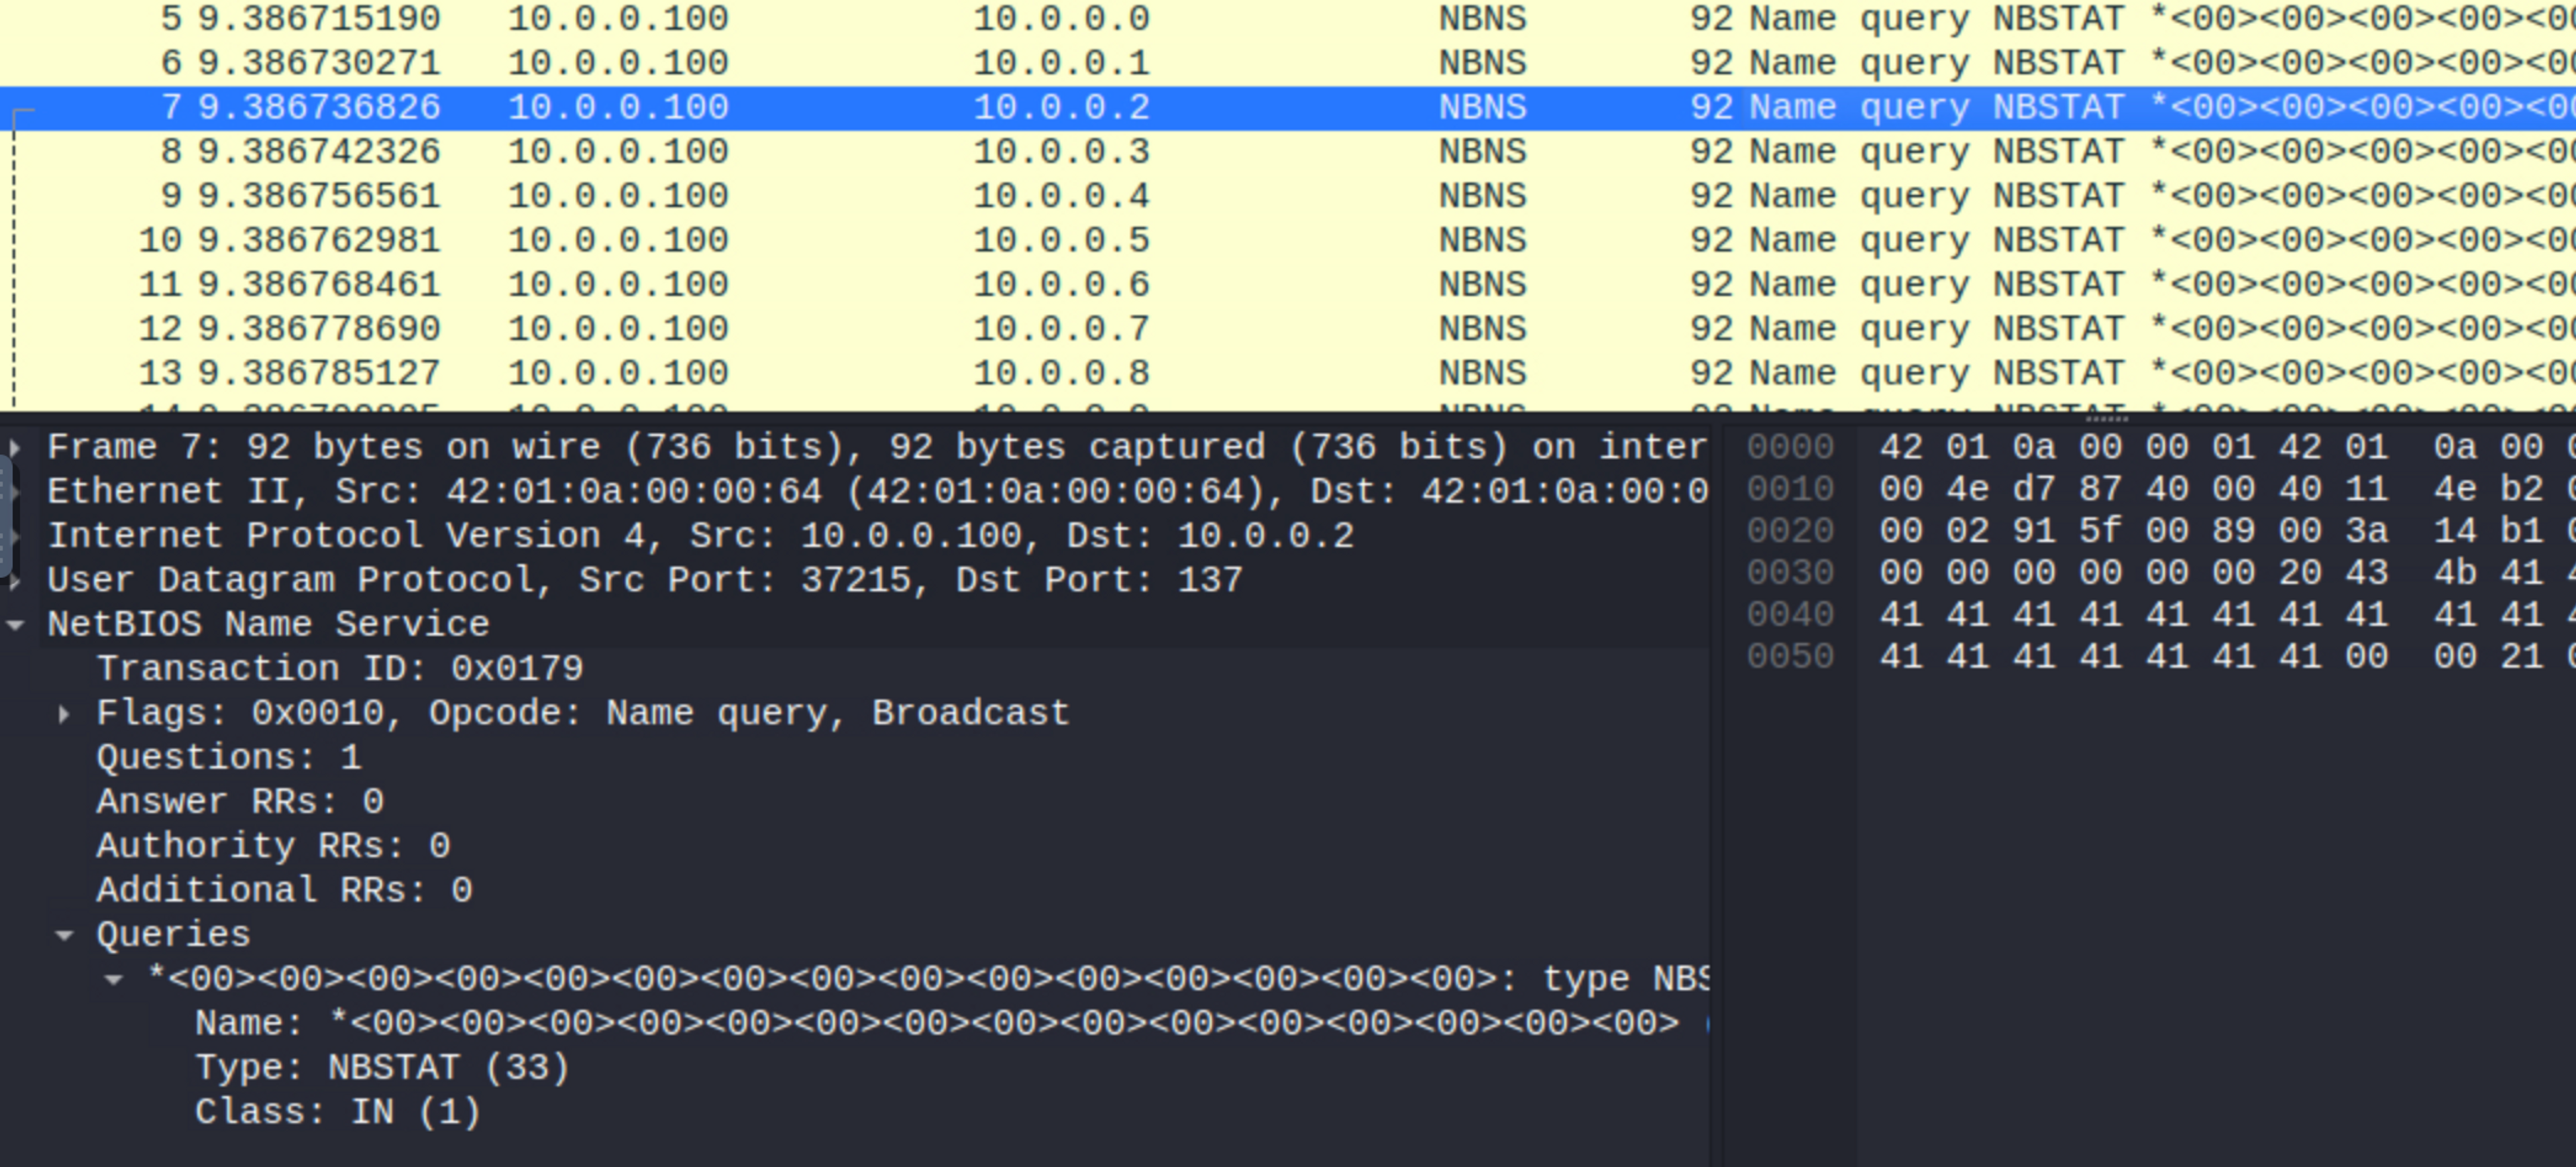The height and width of the screenshot is (1167, 2576).
Task: Select the Answer RRs: 0 field
Action: point(240,802)
